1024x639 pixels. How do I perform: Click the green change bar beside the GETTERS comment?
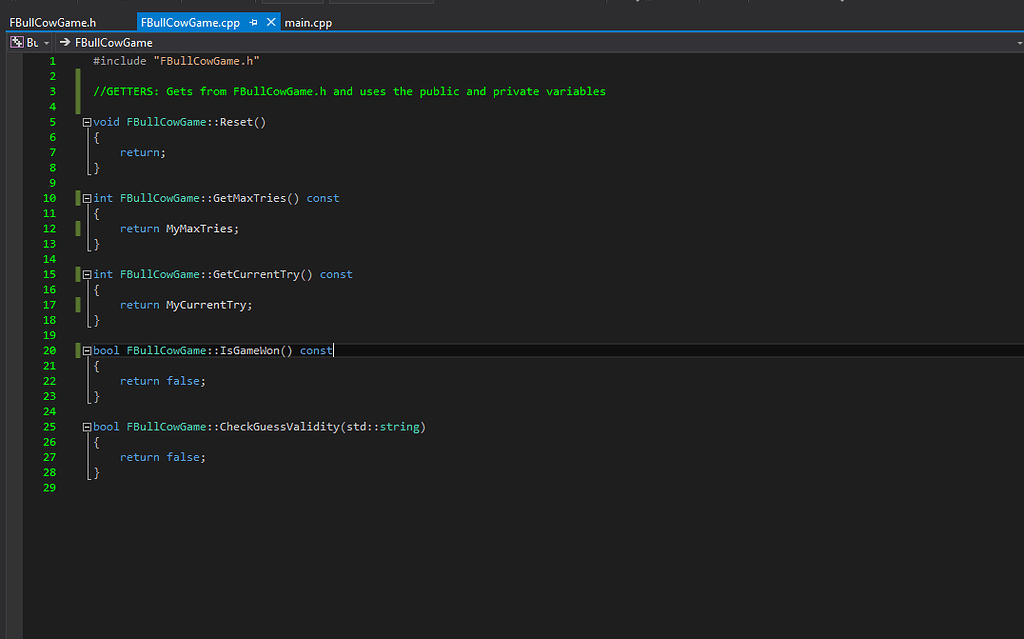(x=78, y=90)
